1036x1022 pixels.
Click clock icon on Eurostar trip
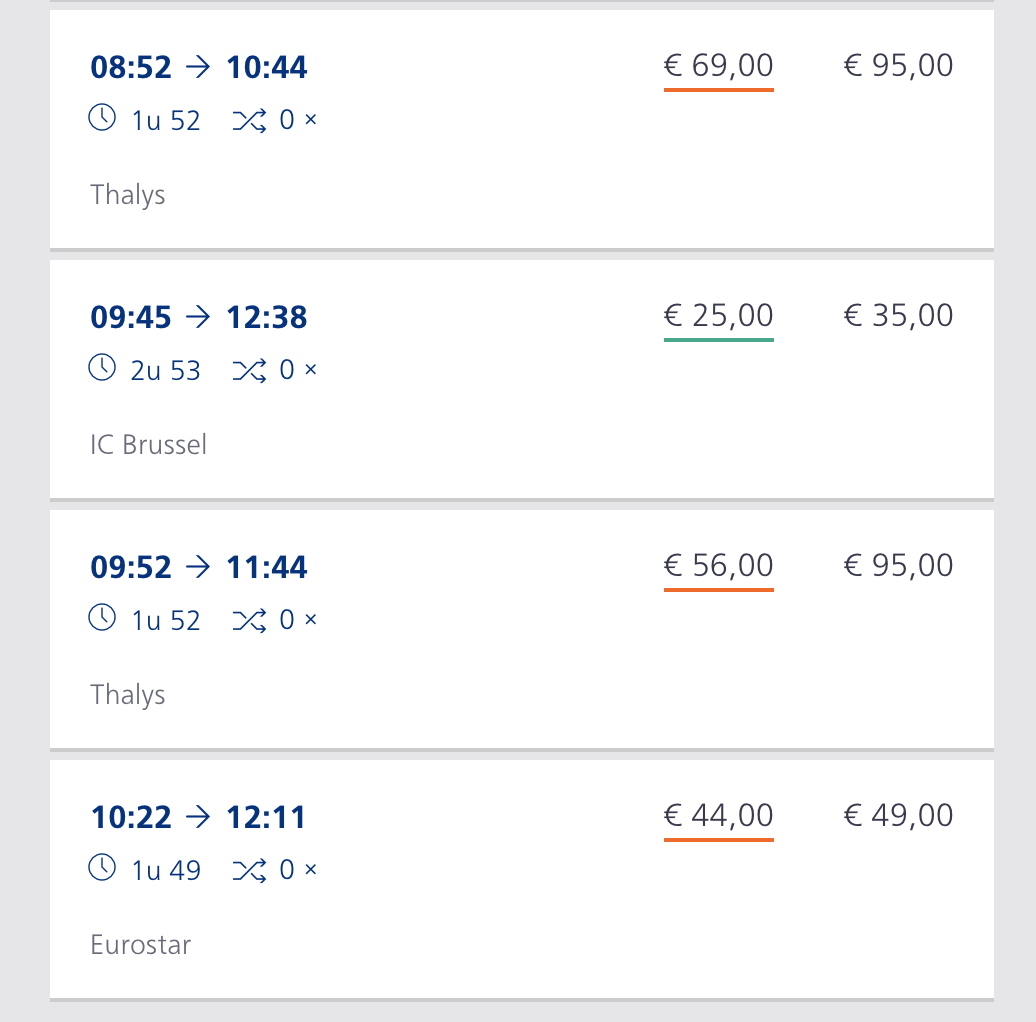point(102,869)
